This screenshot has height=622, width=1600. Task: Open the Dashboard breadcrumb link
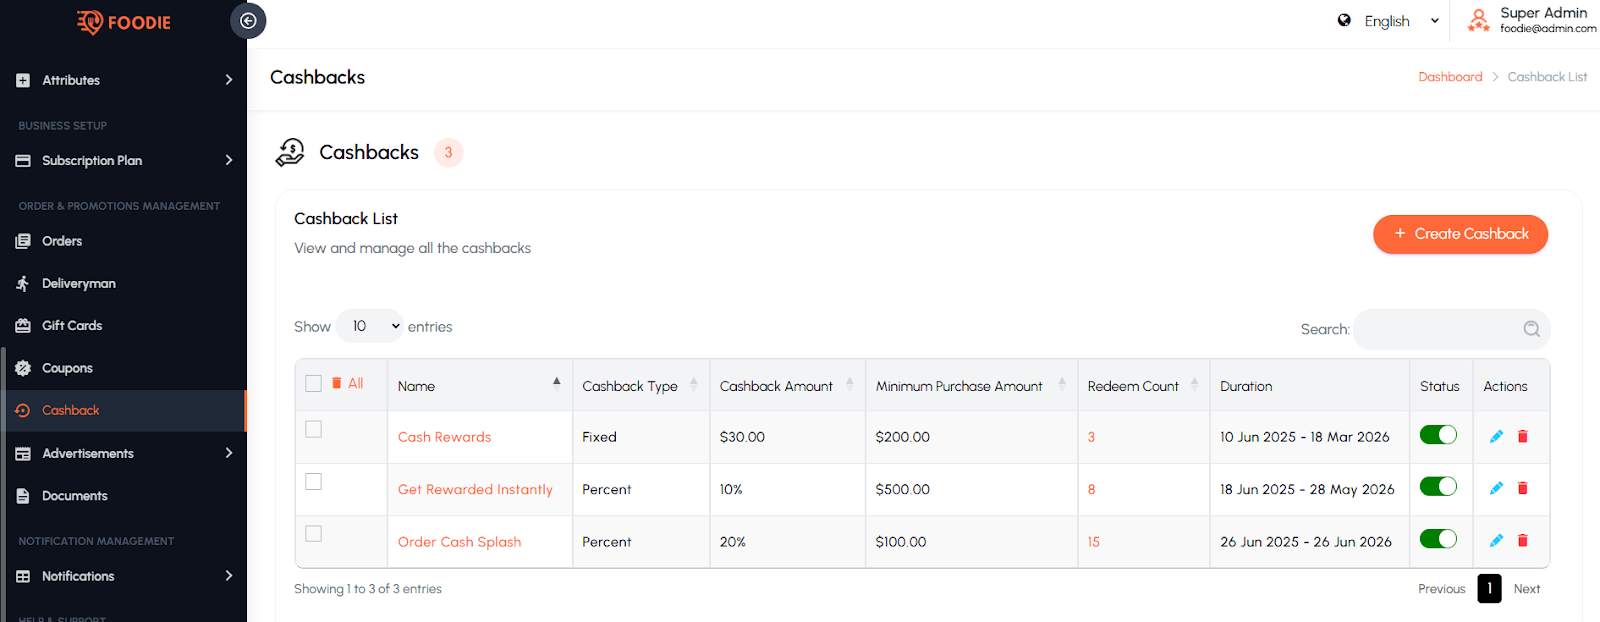(1450, 77)
